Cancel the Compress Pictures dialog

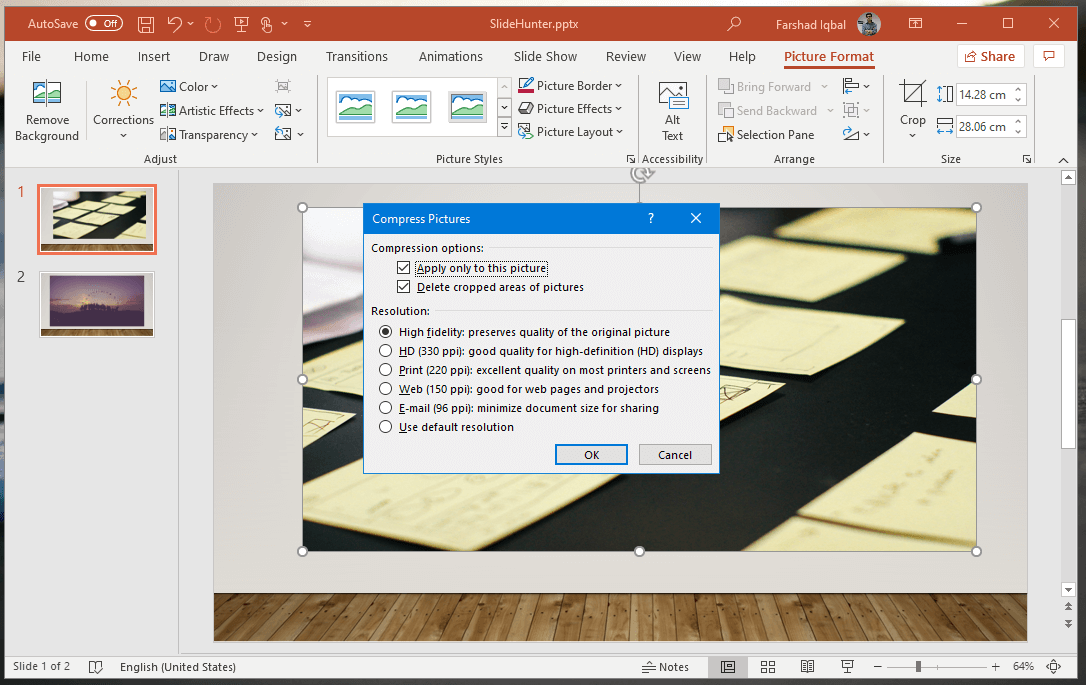675,455
